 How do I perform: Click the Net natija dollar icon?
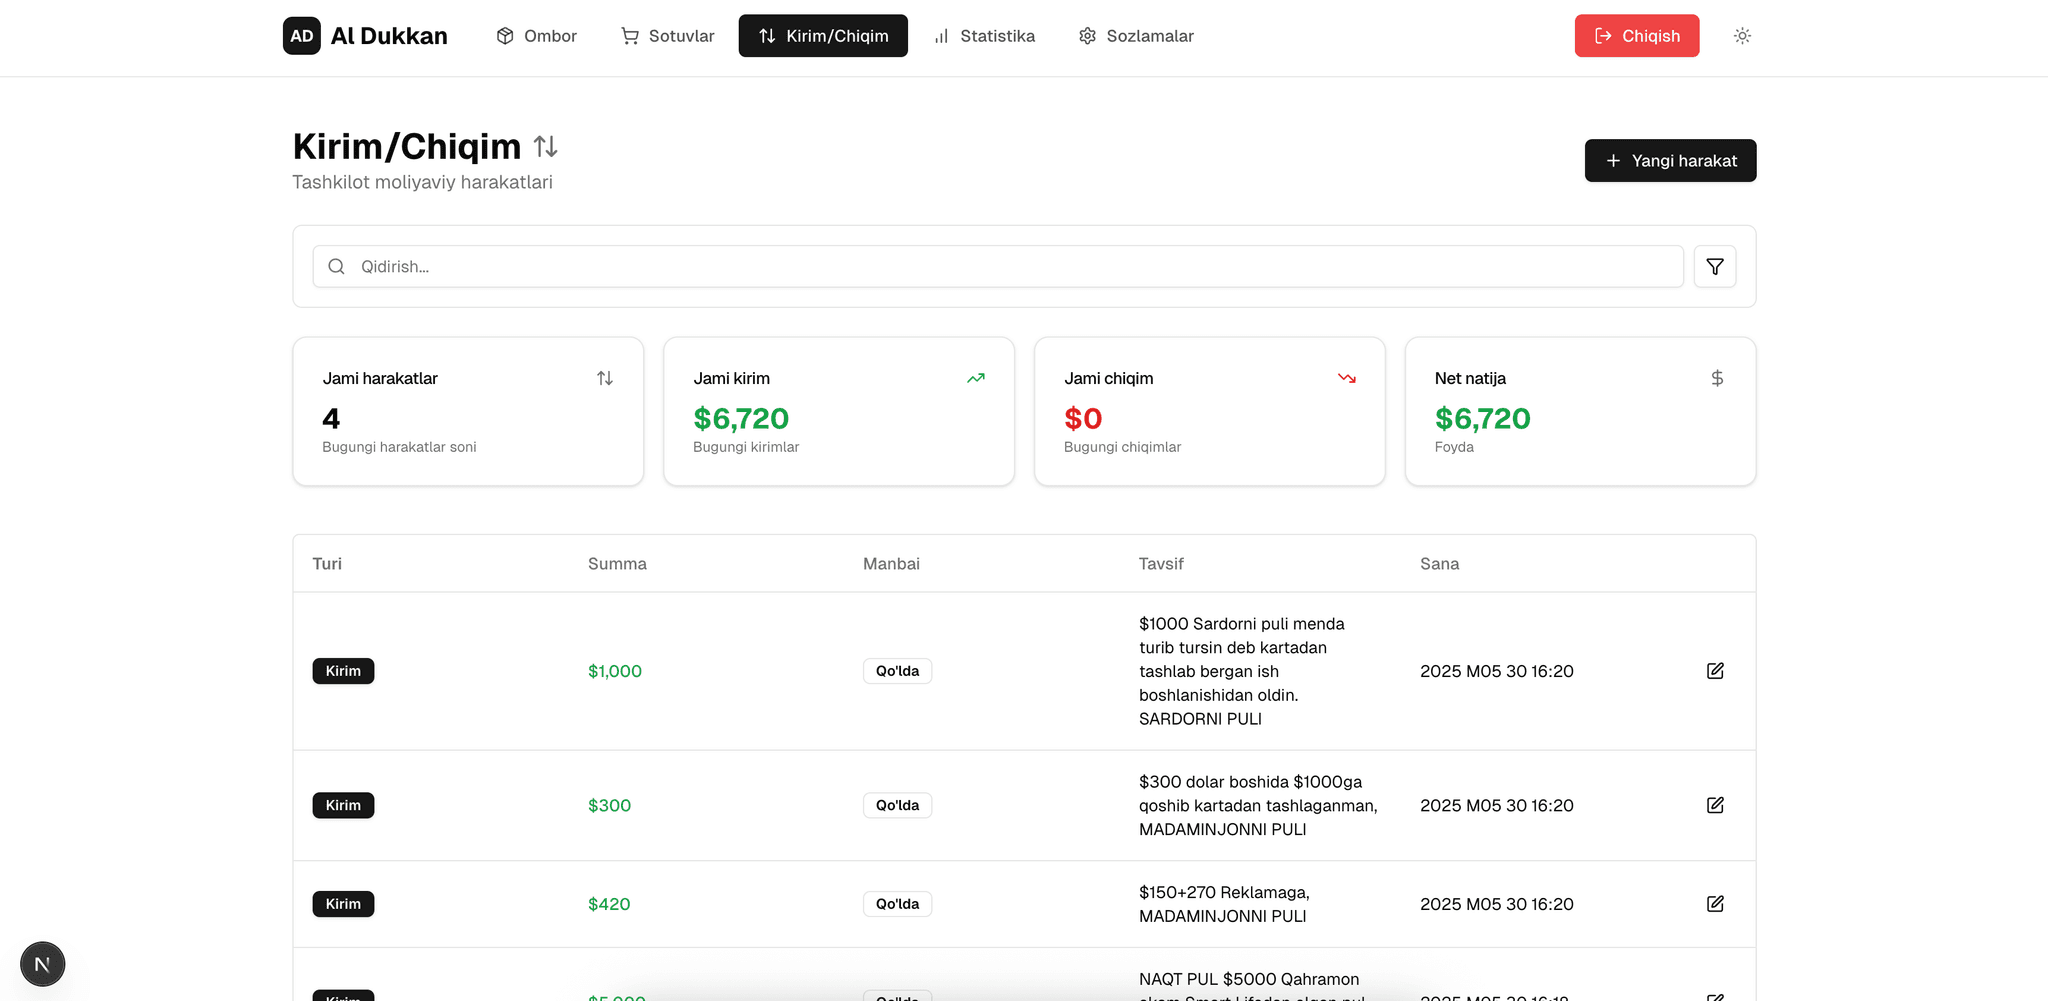click(1716, 378)
